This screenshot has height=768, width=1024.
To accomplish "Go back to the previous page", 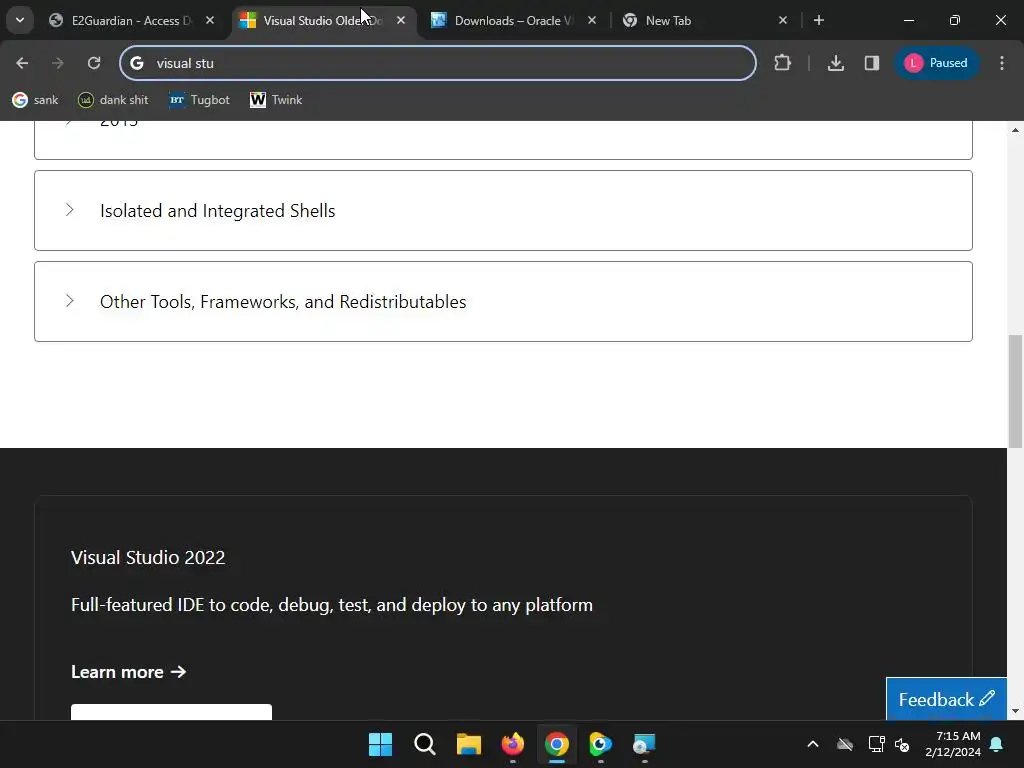I will coord(22,63).
